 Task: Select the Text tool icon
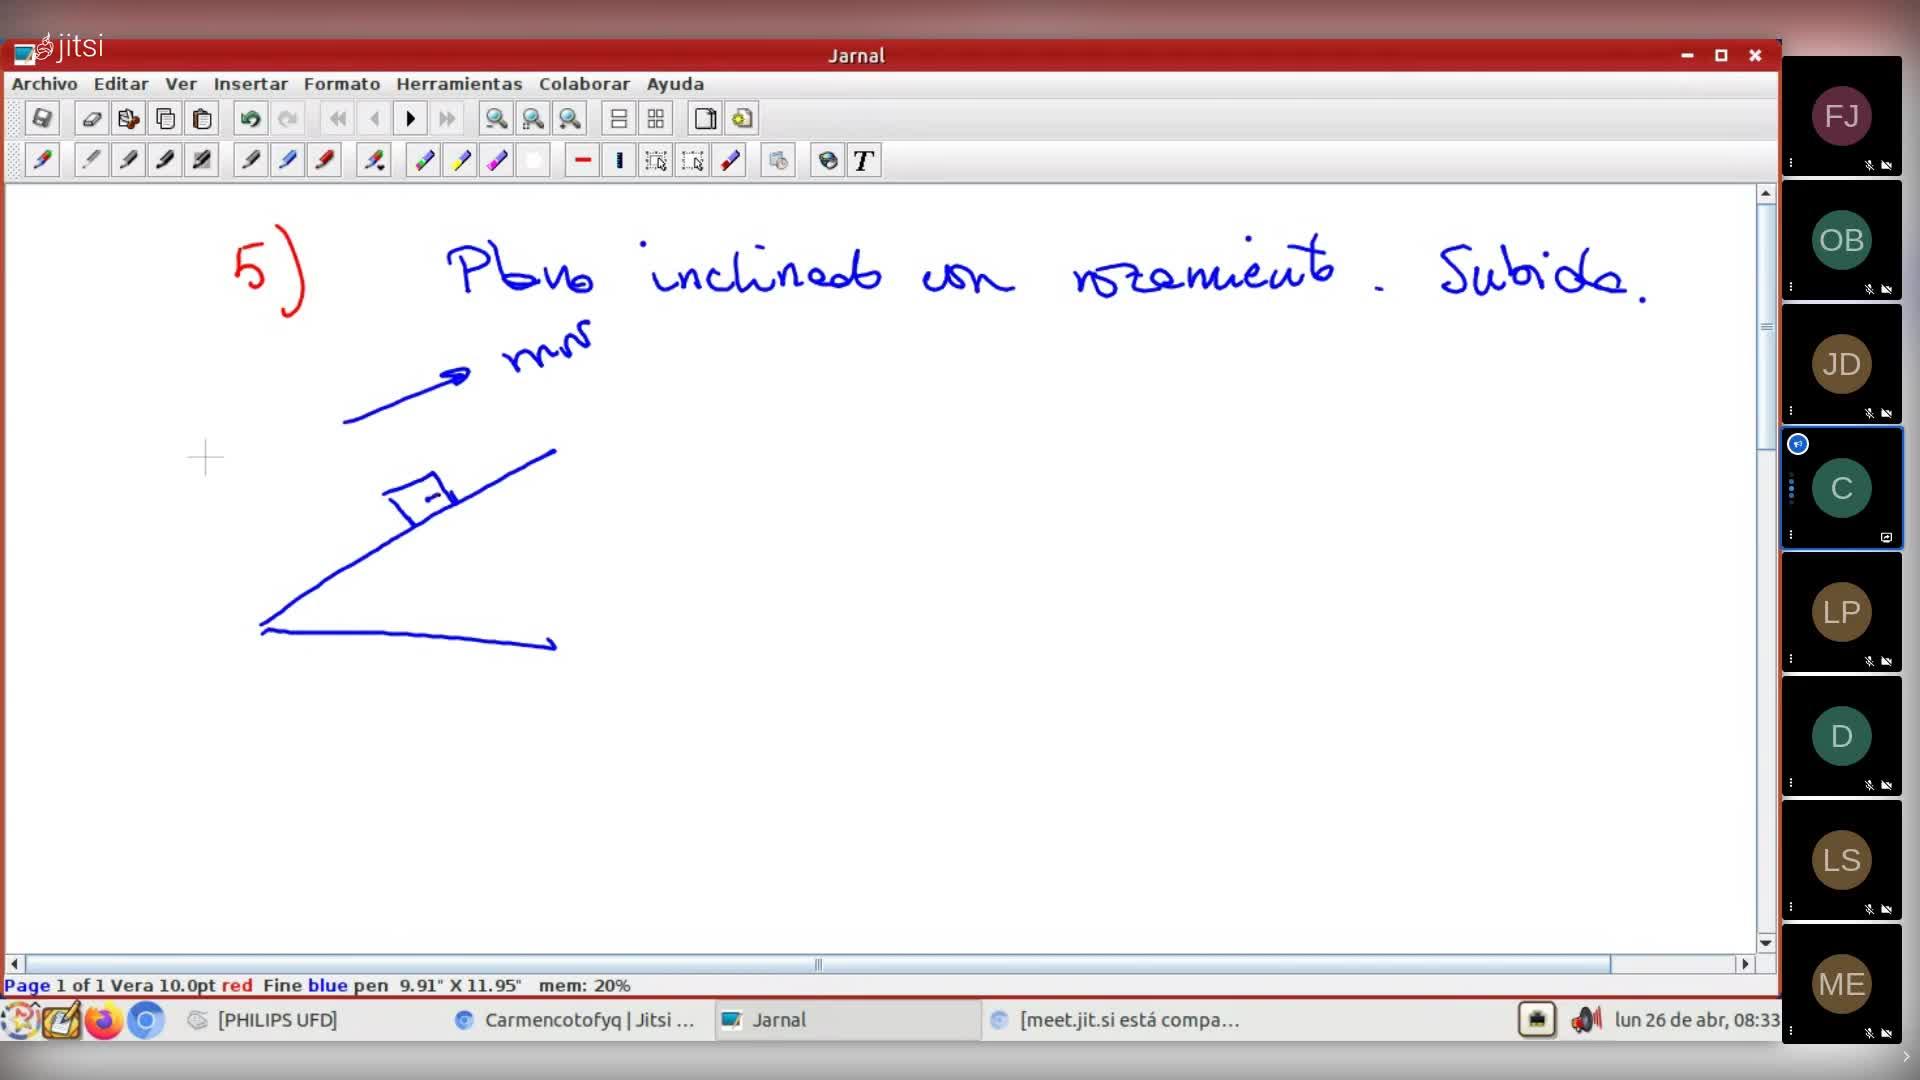[x=864, y=161]
